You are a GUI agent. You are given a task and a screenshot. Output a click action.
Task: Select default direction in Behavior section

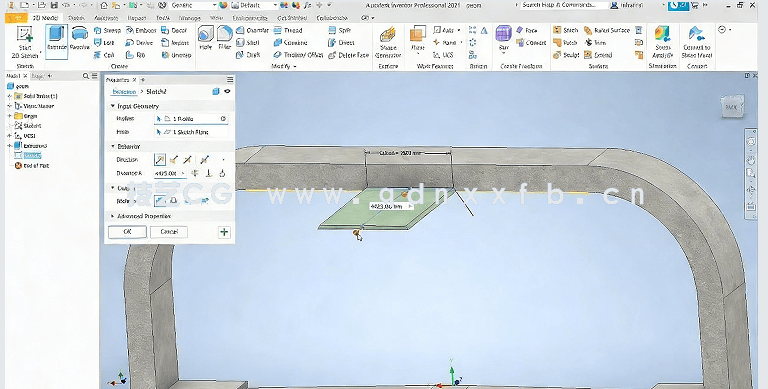tap(160, 160)
